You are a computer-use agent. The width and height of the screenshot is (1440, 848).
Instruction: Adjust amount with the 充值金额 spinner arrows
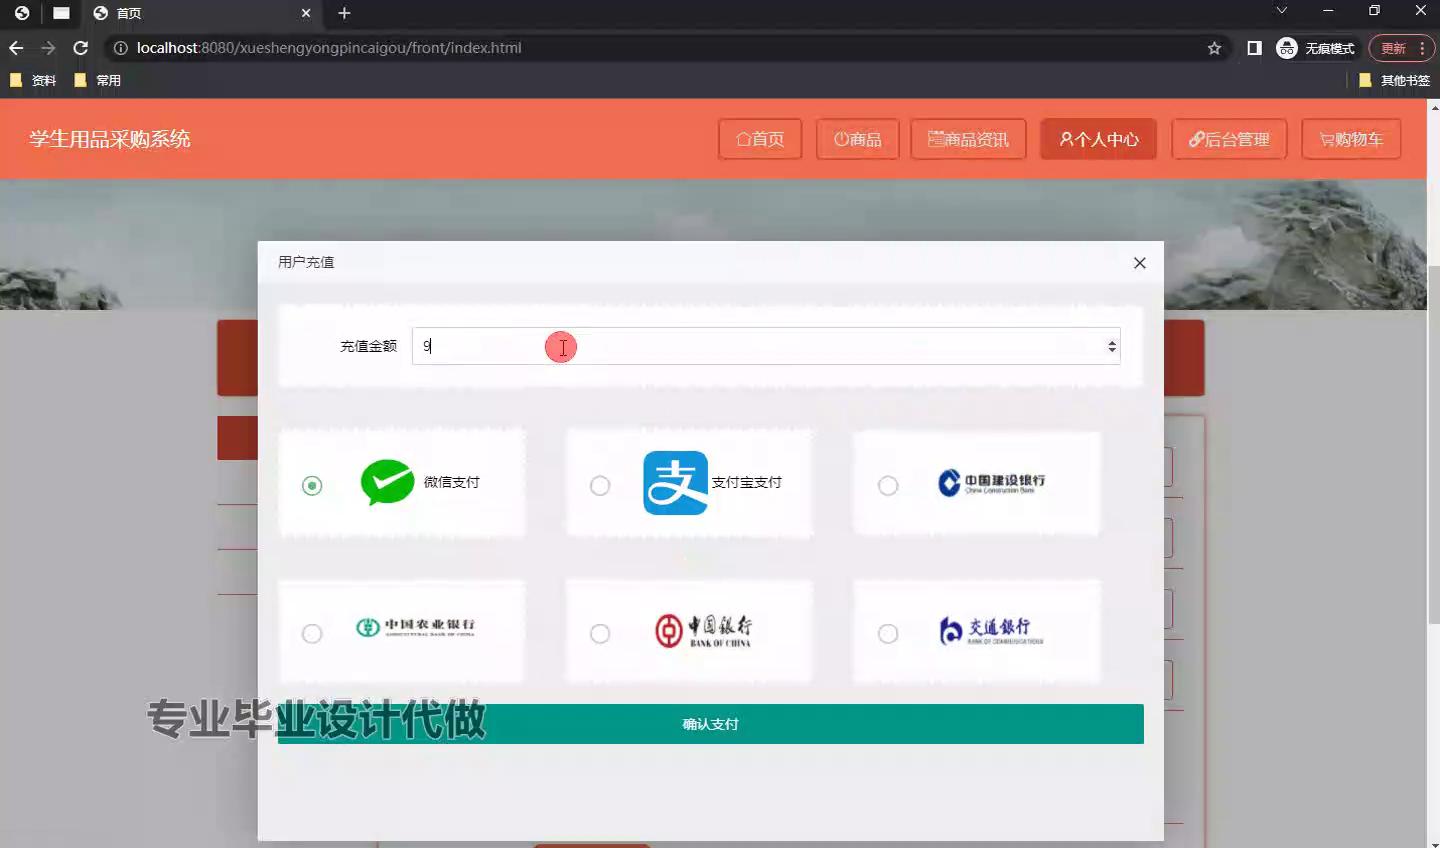tap(1111, 346)
